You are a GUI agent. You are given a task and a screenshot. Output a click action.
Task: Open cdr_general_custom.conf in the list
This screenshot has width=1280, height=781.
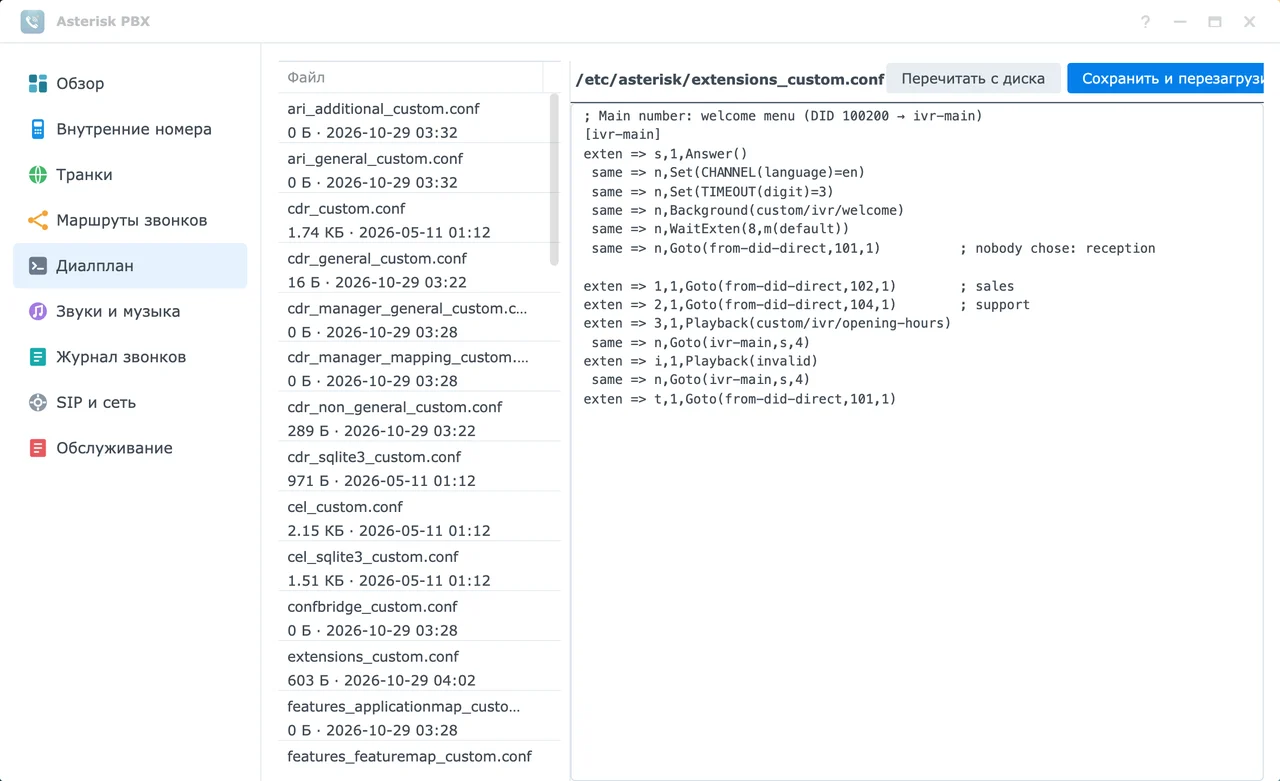[x=418, y=270]
